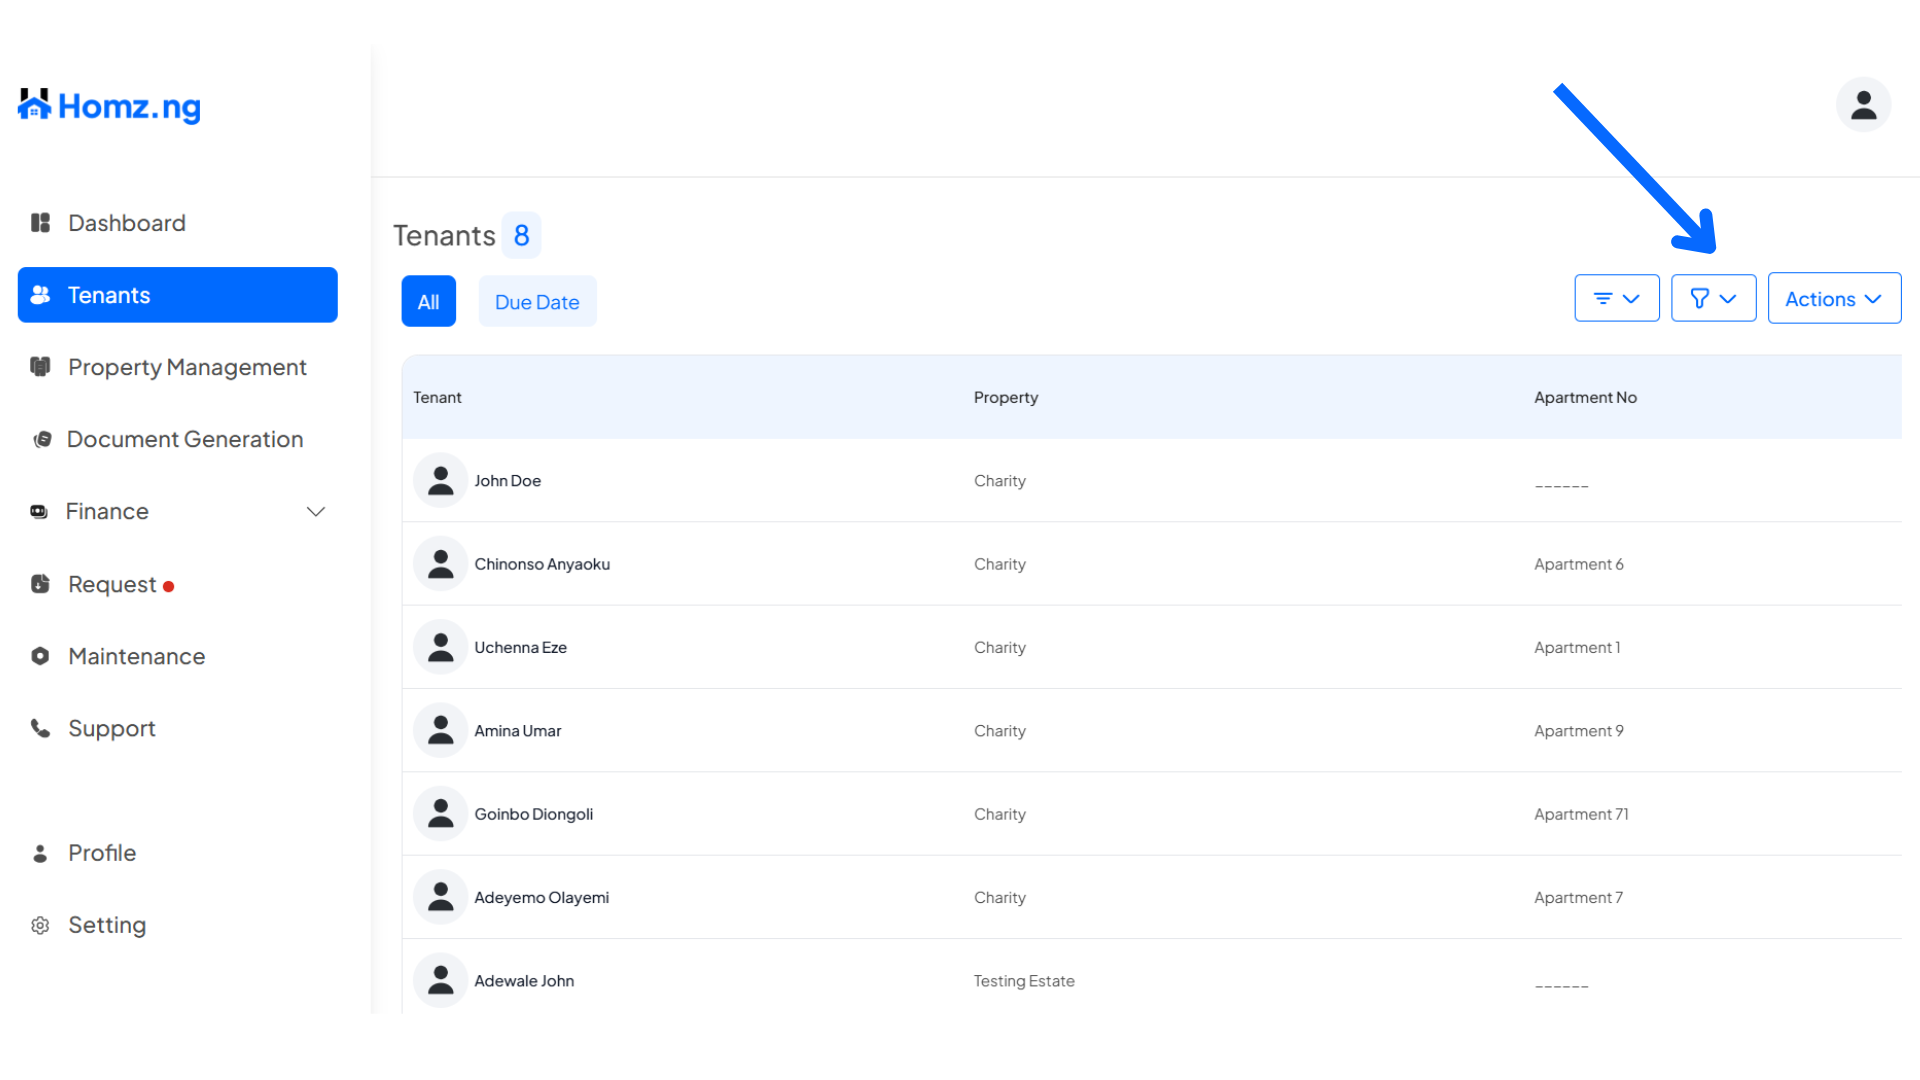Click the Profile person icon in sidebar
The height and width of the screenshot is (1080, 1920).
coord(40,853)
